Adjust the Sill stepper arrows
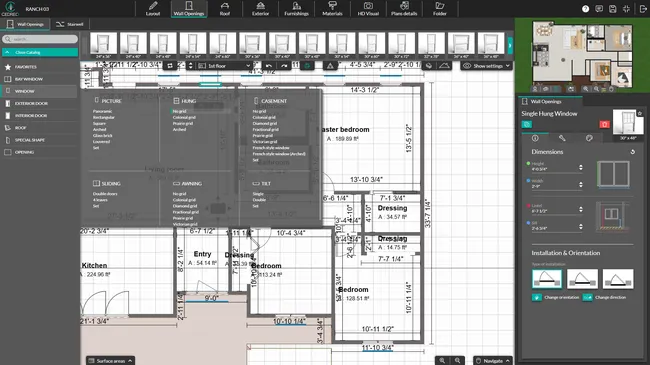 pos(580,226)
